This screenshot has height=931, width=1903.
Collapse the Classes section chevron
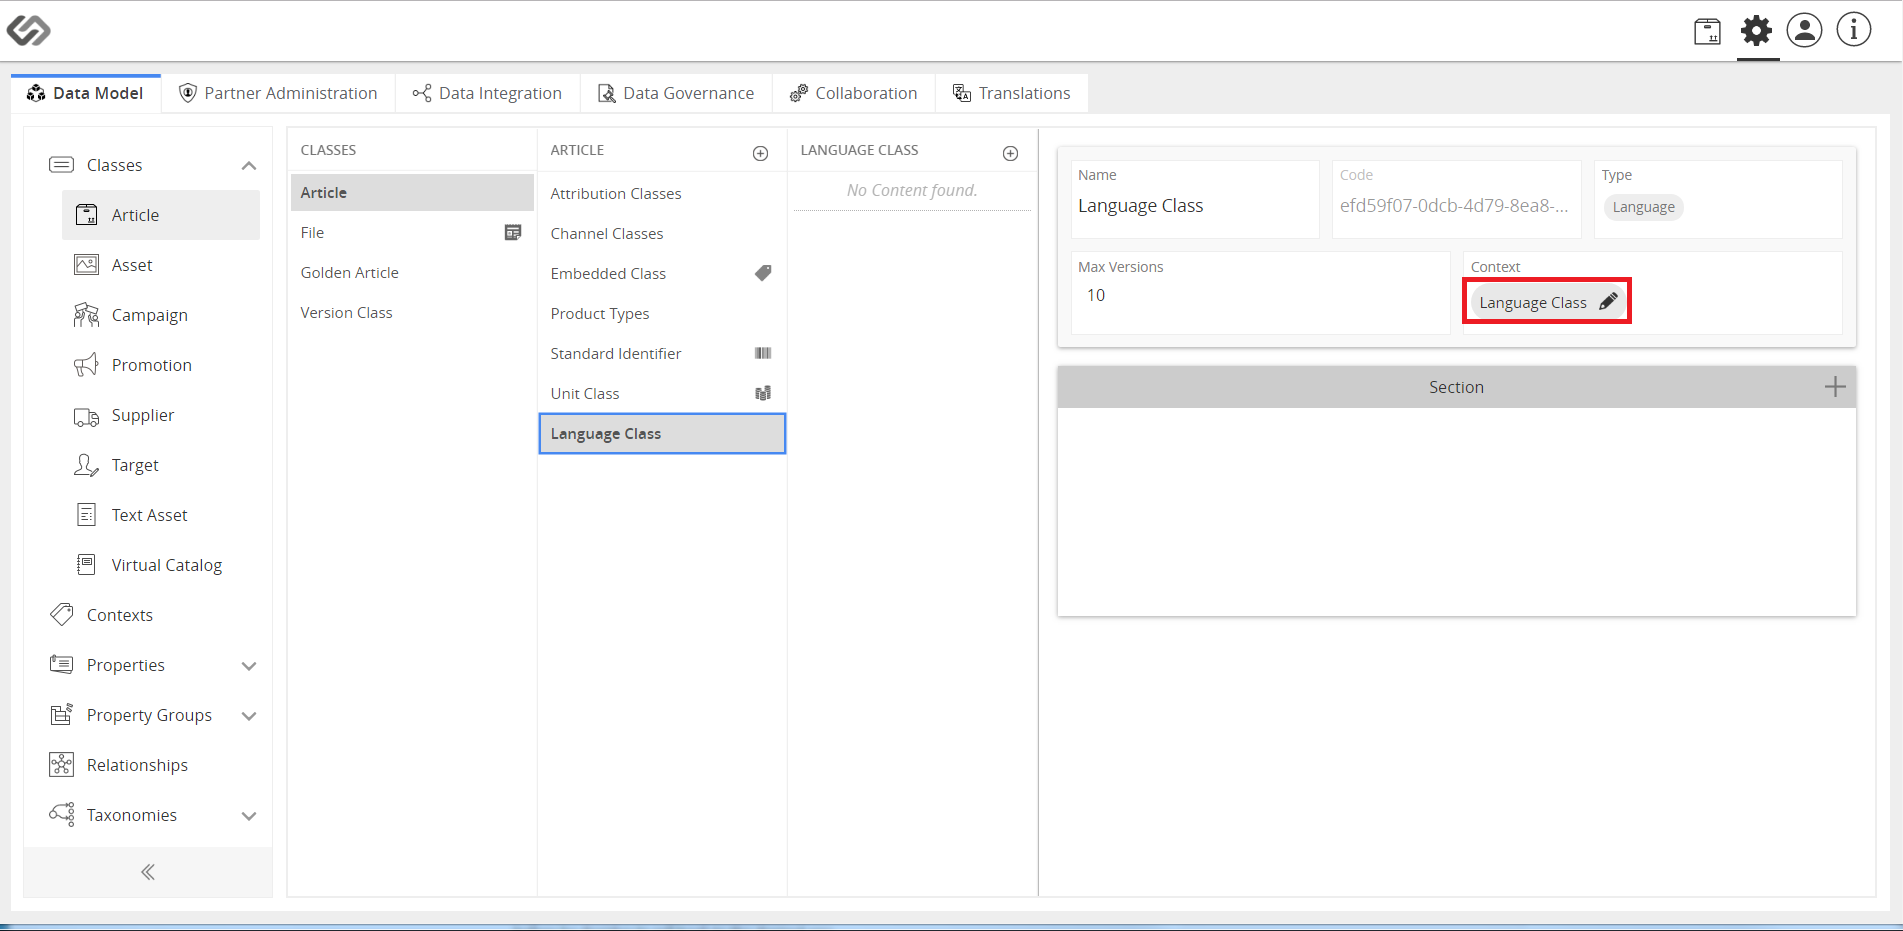pos(249,166)
